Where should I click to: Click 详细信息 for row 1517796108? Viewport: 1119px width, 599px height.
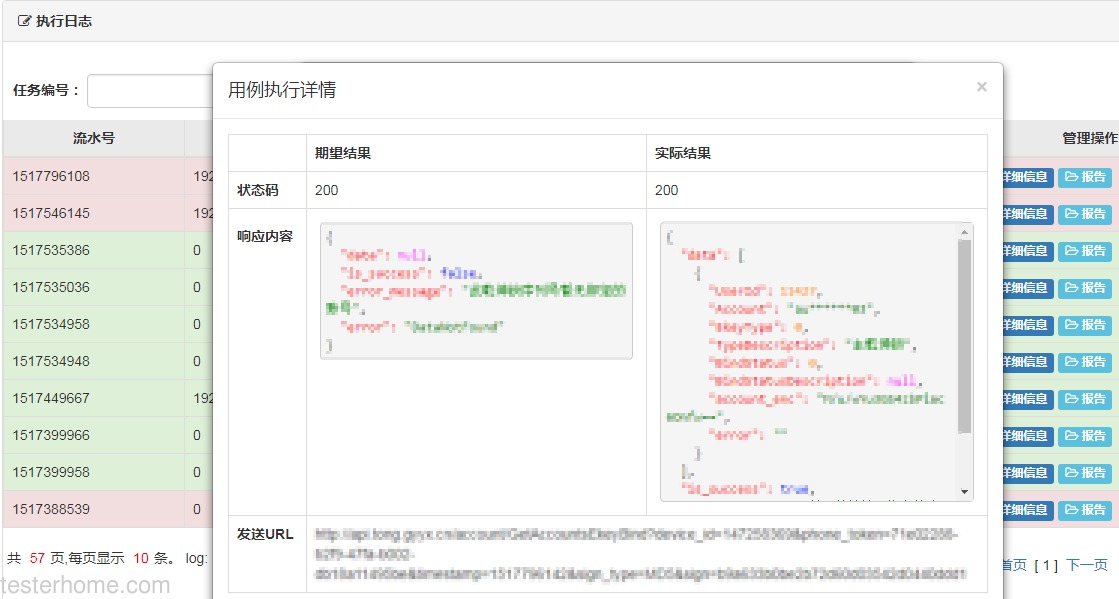[x=1028, y=177]
